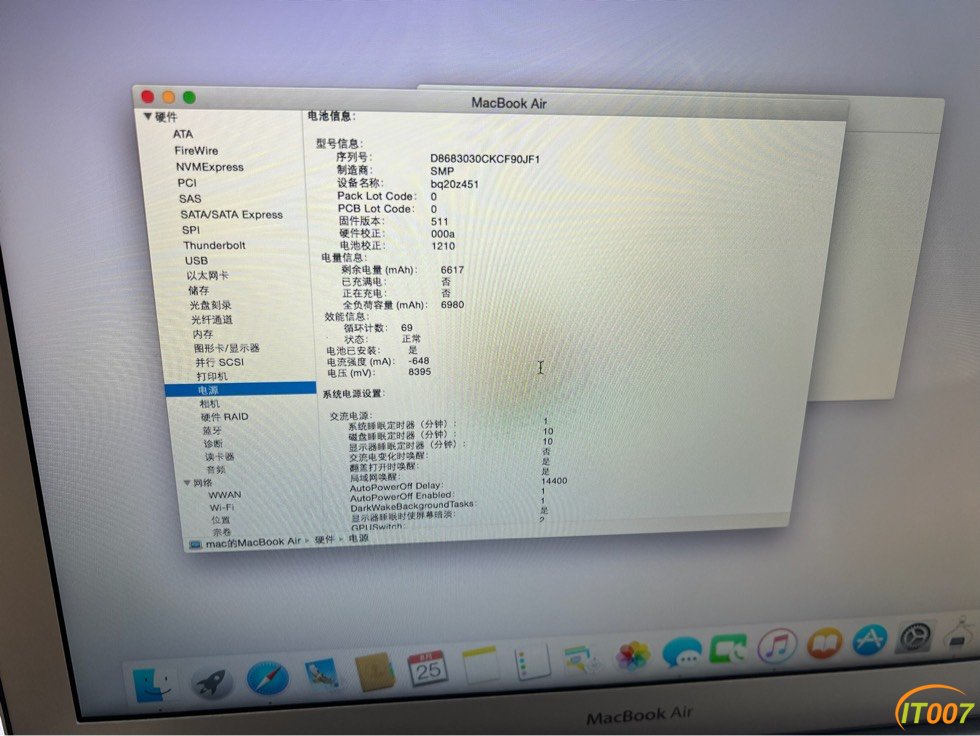The height and width of the screenshot is (736, 980).
Task: Select NVMExpress in the sidebar
Action: [x=209, y=167]
